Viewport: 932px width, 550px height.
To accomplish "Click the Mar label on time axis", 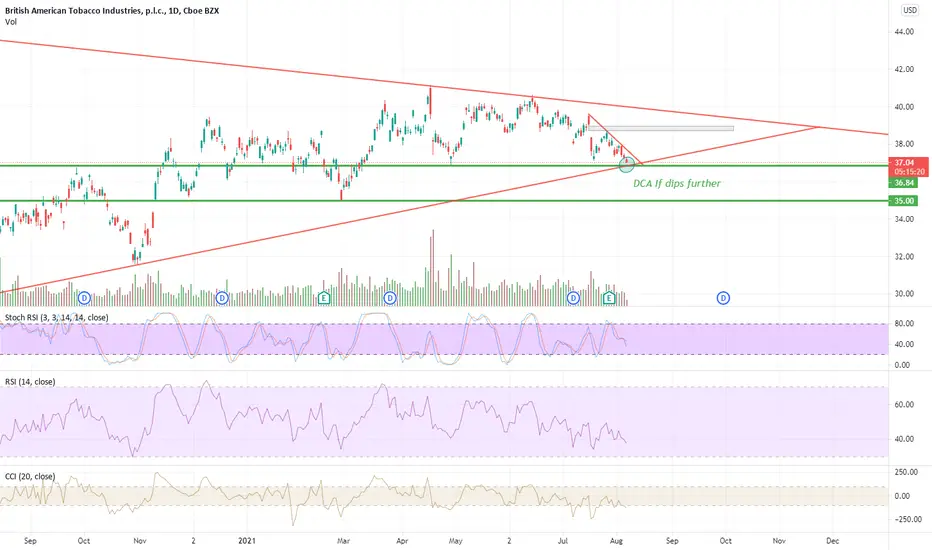I will pos(343,541).
